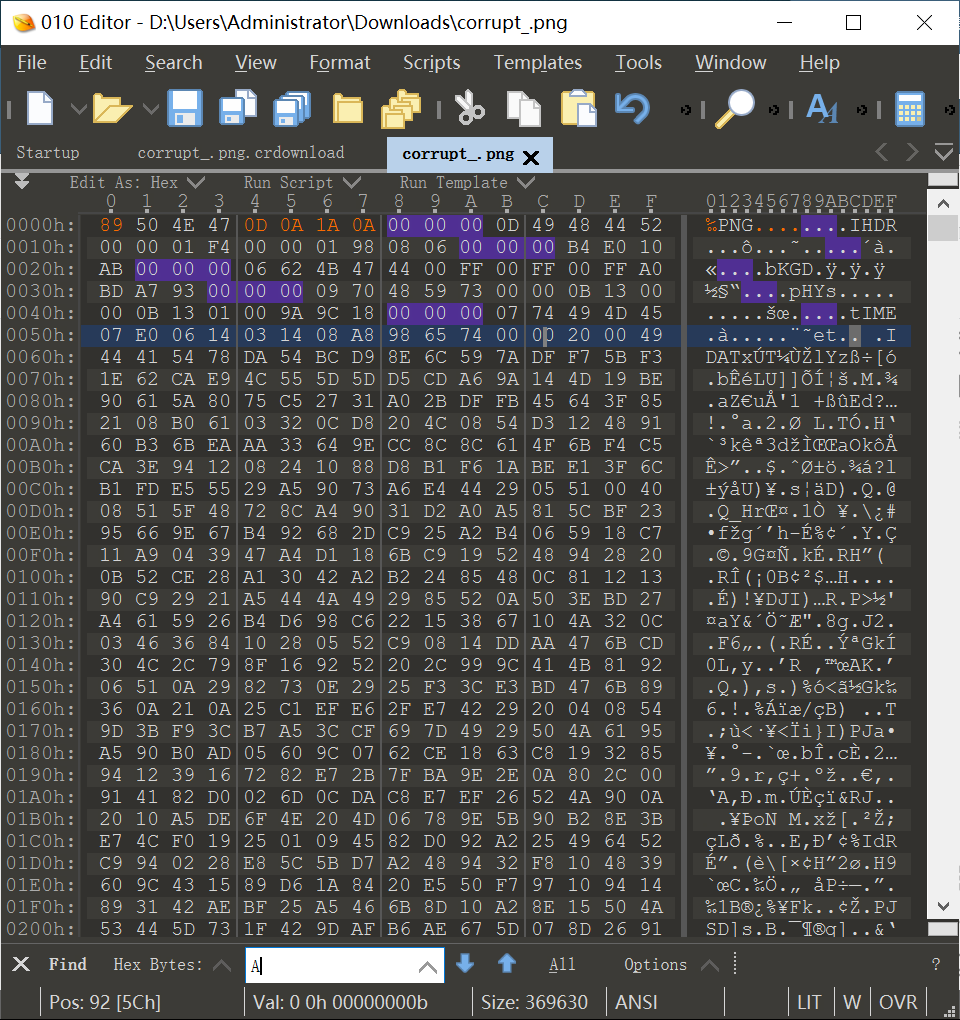The height and width of the screenshot is (1020, 960).
Task: Switch to corrupt_.png.crdownload tab
Action: point(241,153)
